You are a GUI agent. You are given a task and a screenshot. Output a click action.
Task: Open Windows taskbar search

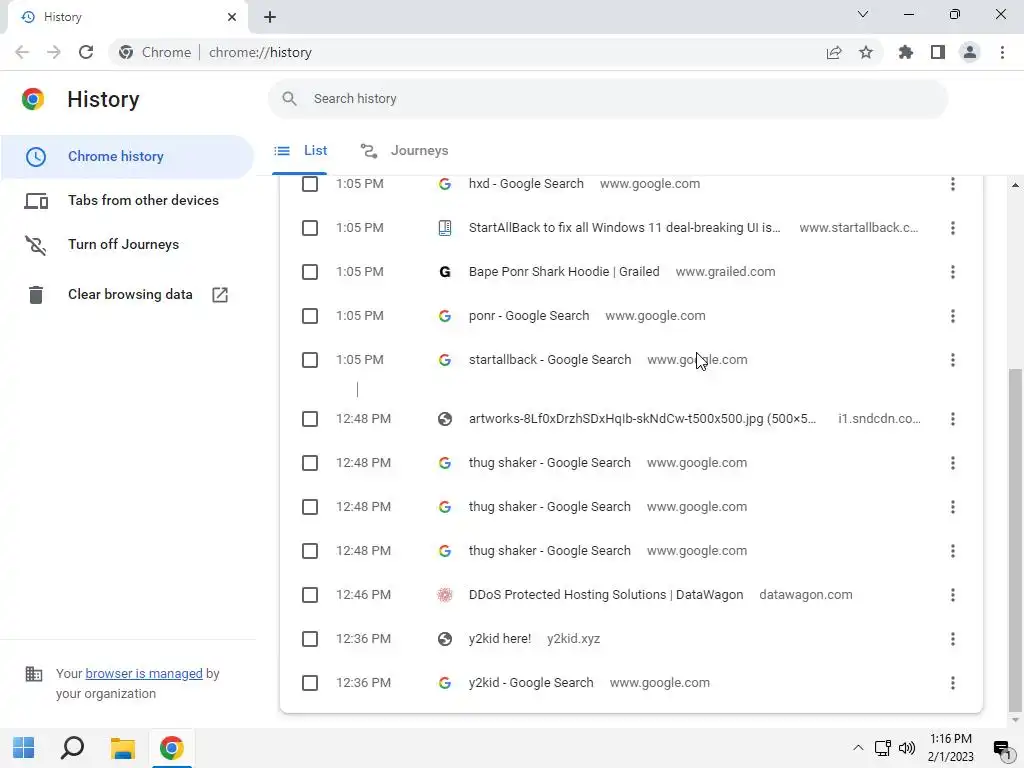(x=72, y=748)
